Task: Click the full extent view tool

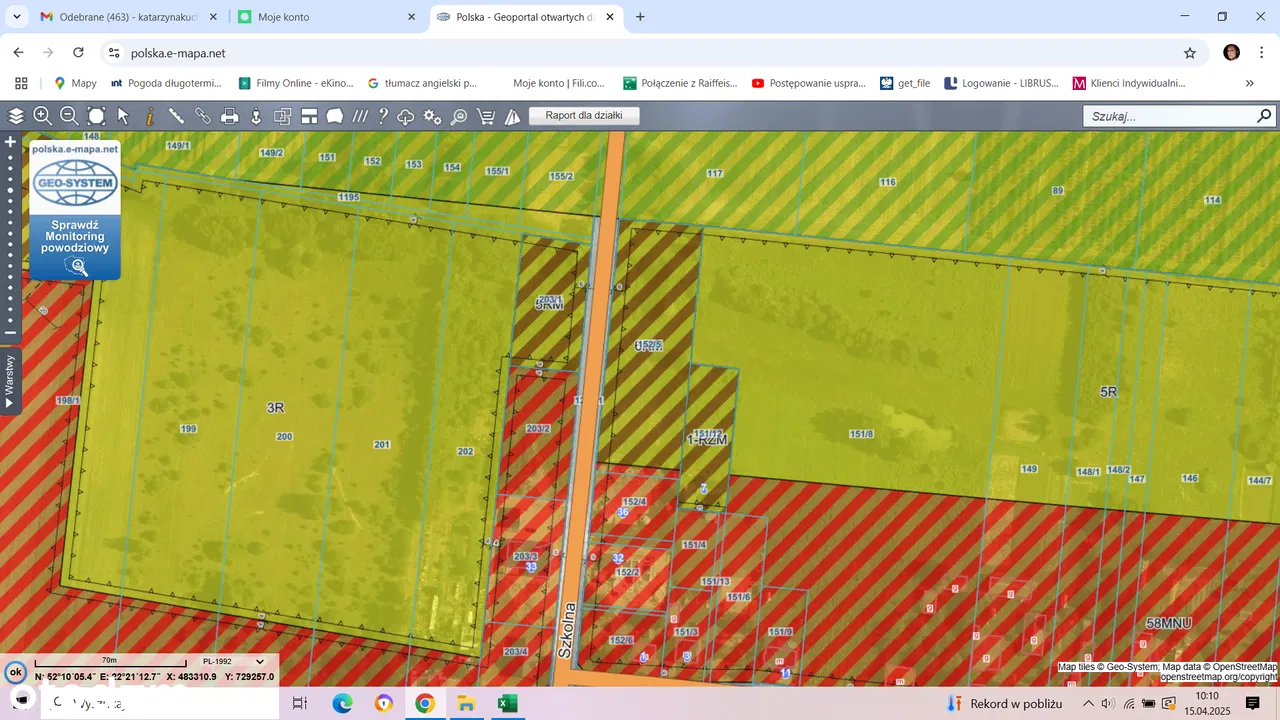Action: pos(96,116)
